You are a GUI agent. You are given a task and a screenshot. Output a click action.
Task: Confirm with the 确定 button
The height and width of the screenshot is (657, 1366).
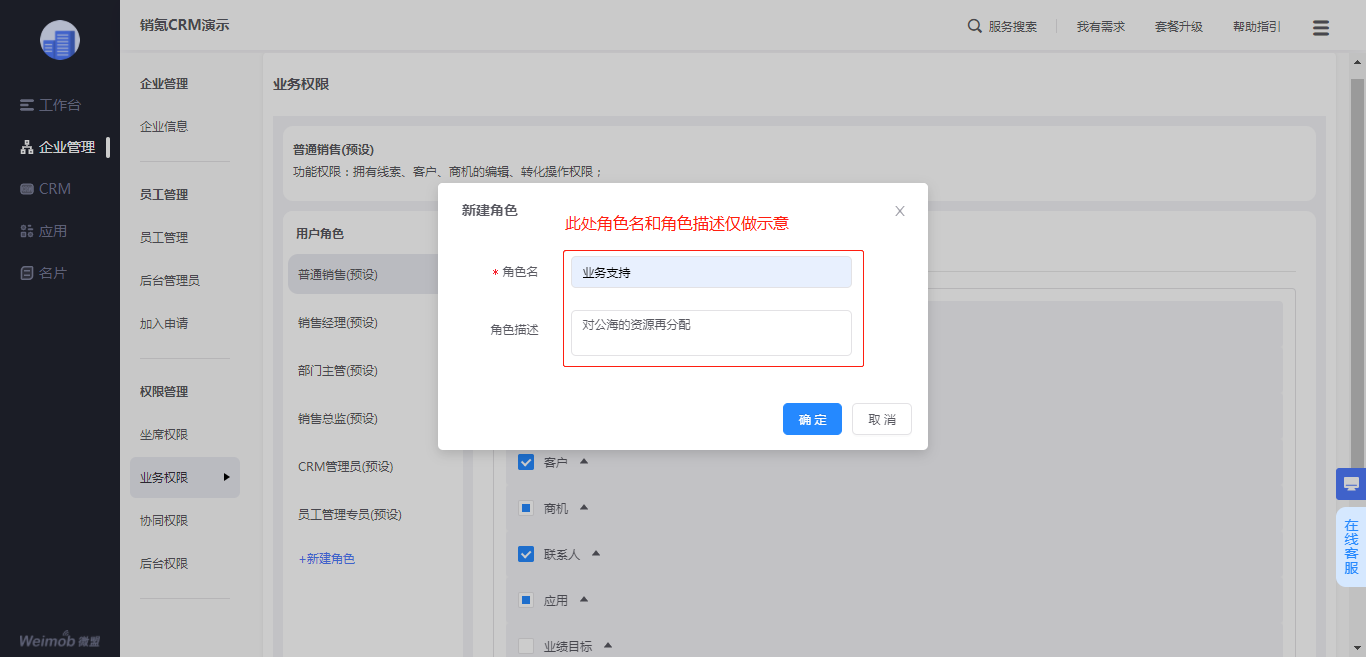pyautogui.click(x=812, y=419)
